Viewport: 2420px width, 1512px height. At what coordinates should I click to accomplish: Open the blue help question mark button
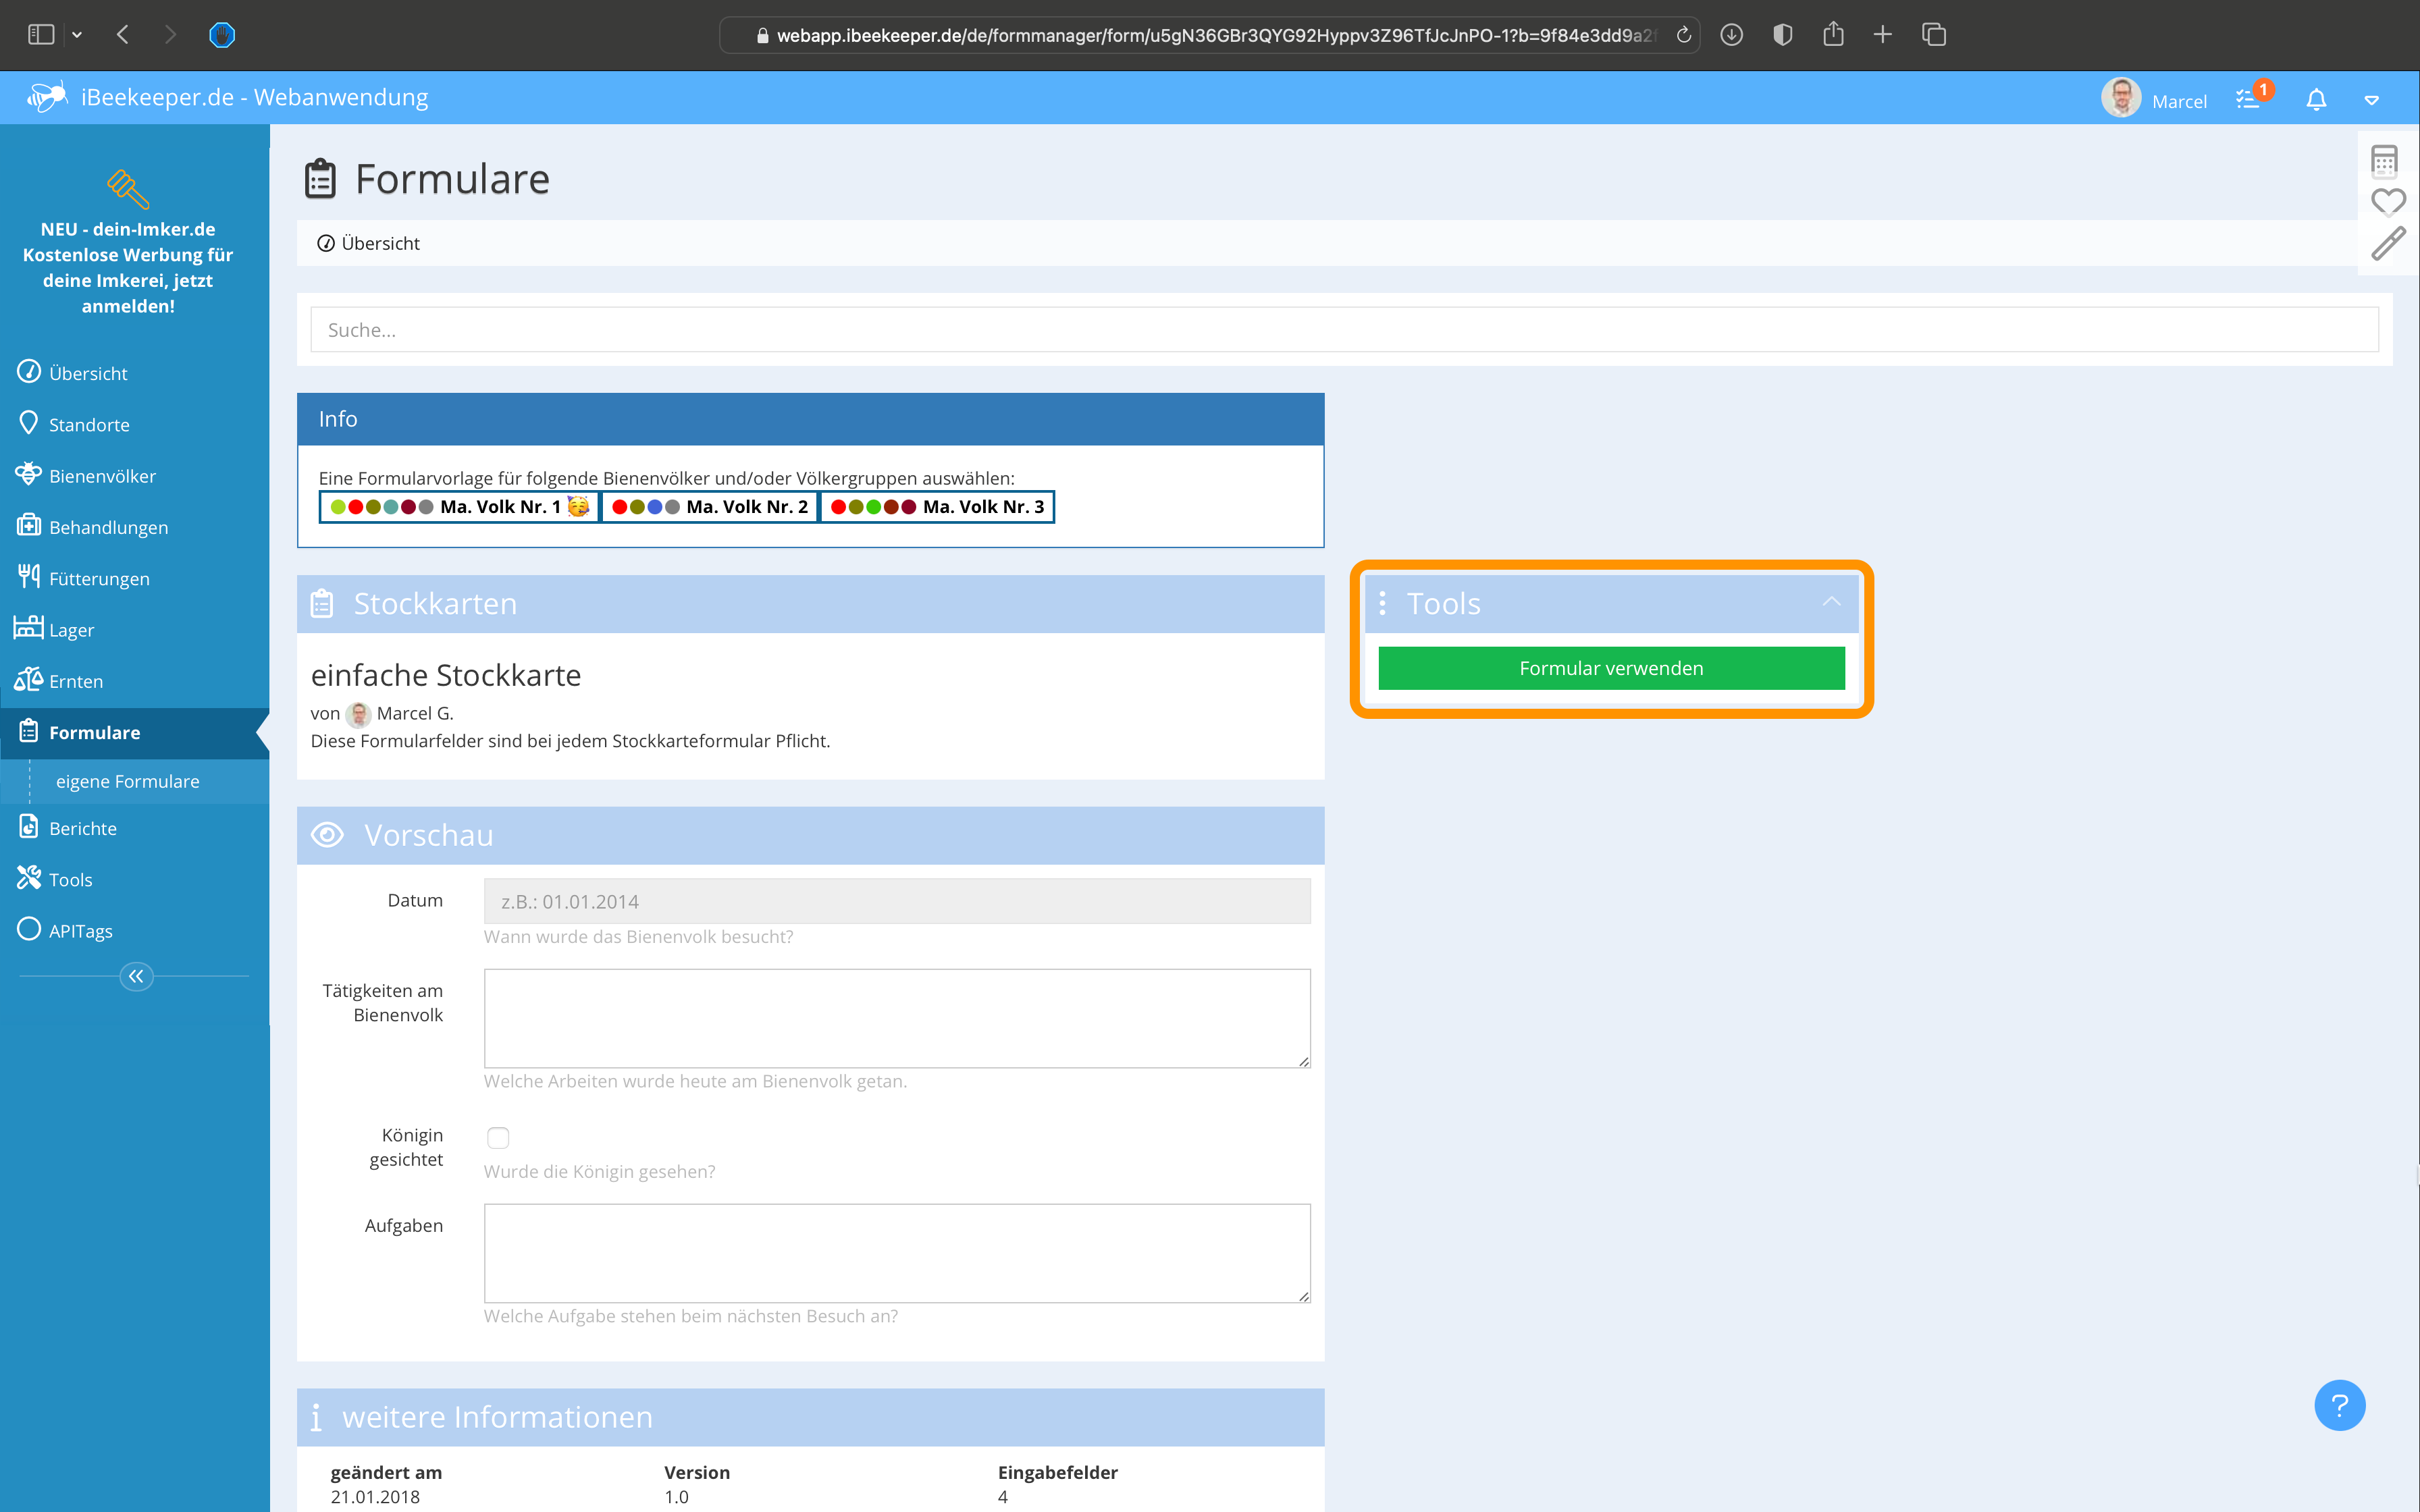click(x=2339, y=1405)
